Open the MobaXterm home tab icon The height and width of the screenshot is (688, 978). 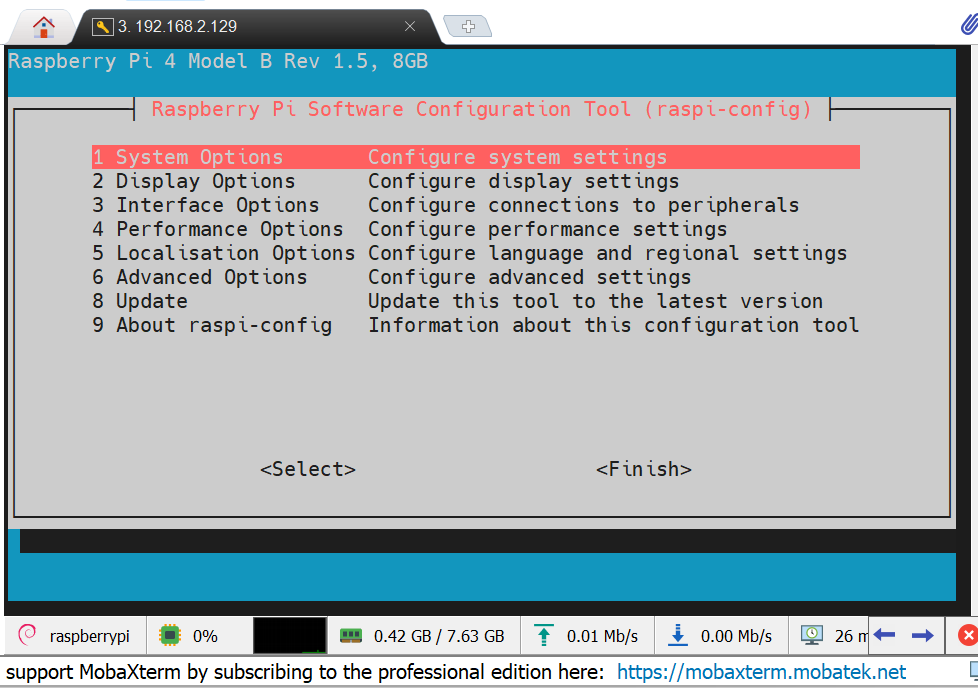(x=44, y=27)
